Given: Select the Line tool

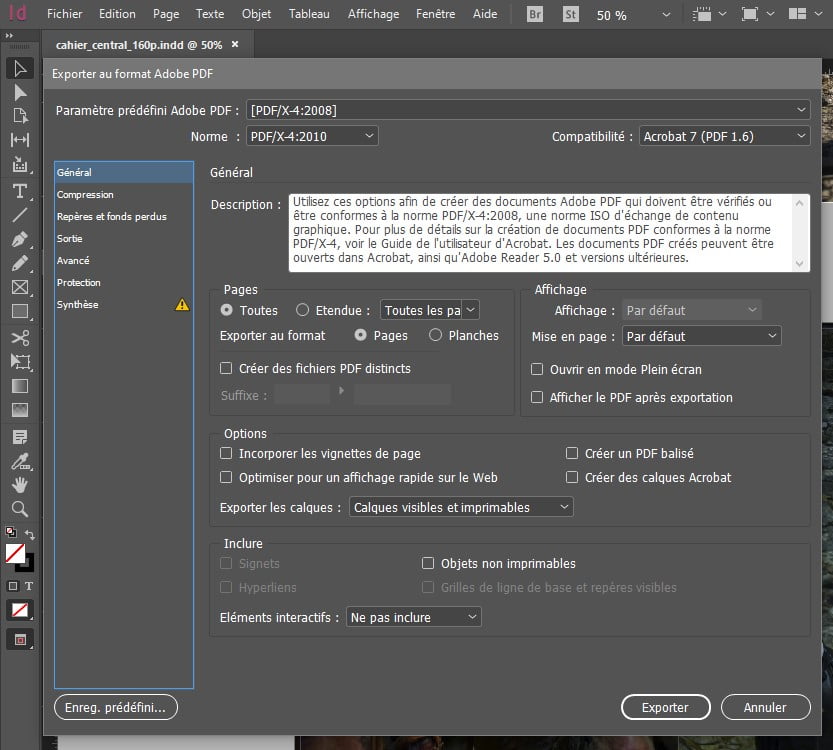Looking at the screenshot, I should coord(19,215).
